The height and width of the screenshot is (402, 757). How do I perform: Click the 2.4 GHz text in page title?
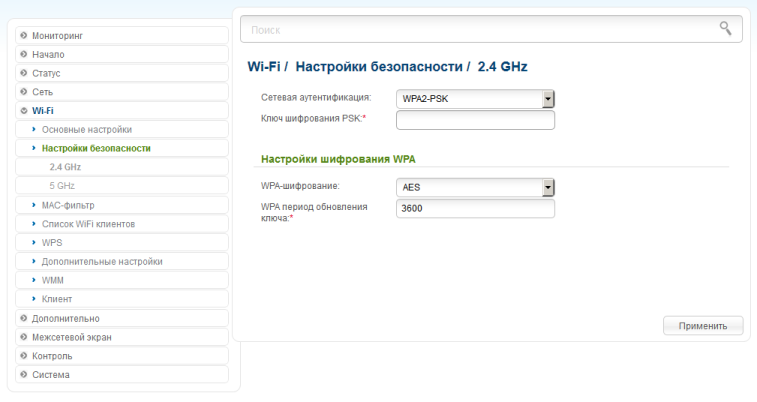click(x=502, y=67)
